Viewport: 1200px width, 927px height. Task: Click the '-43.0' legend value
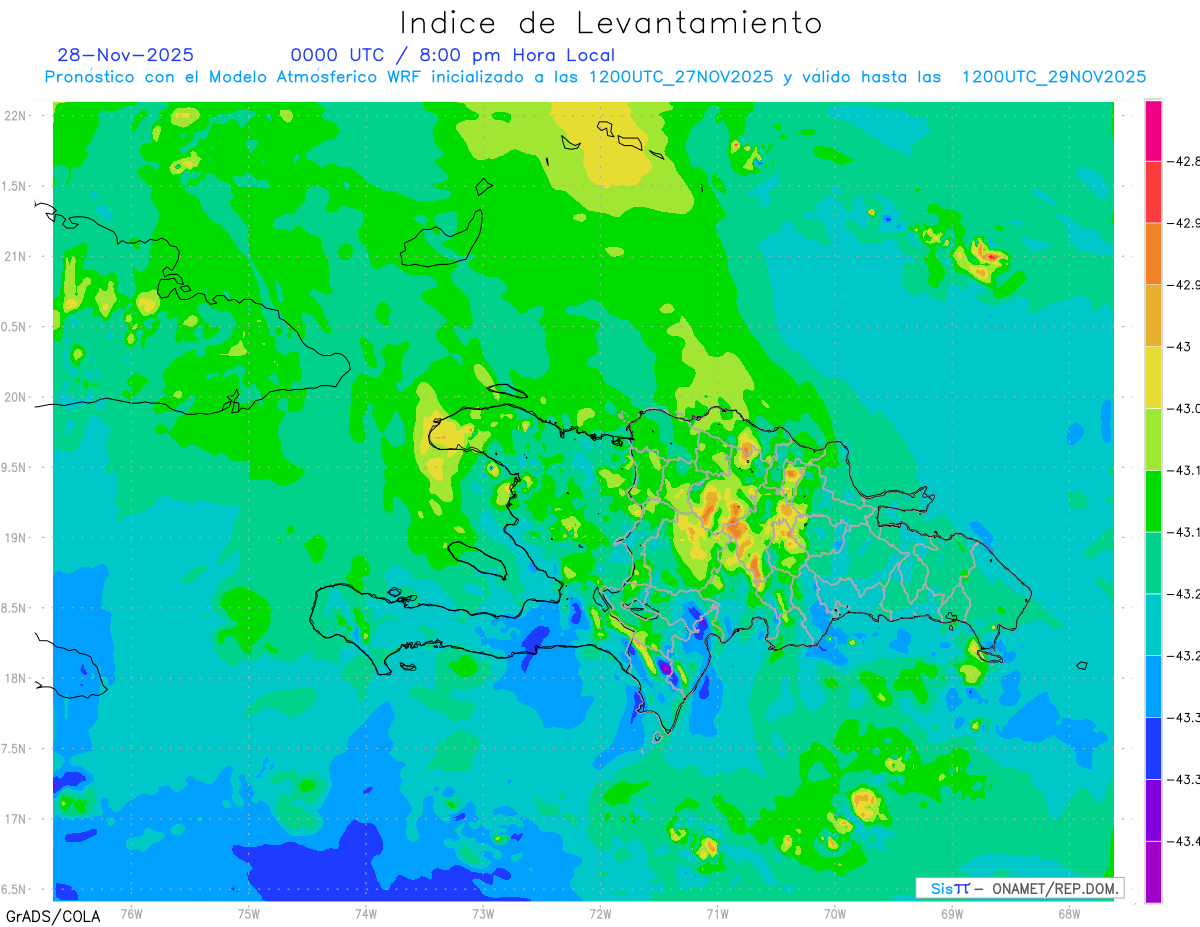click(x=1184, y=408)
